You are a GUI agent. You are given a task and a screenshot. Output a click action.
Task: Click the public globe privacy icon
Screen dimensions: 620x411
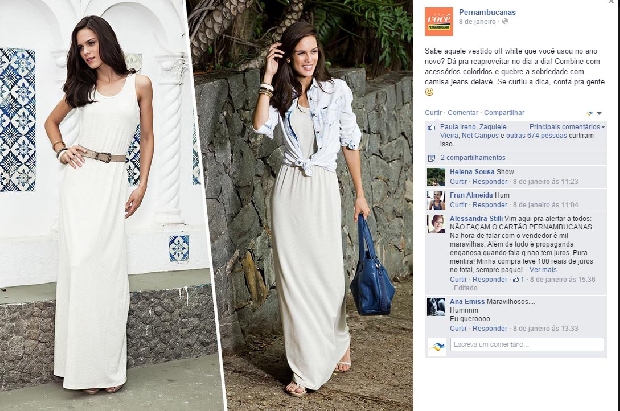click(505, 21)
